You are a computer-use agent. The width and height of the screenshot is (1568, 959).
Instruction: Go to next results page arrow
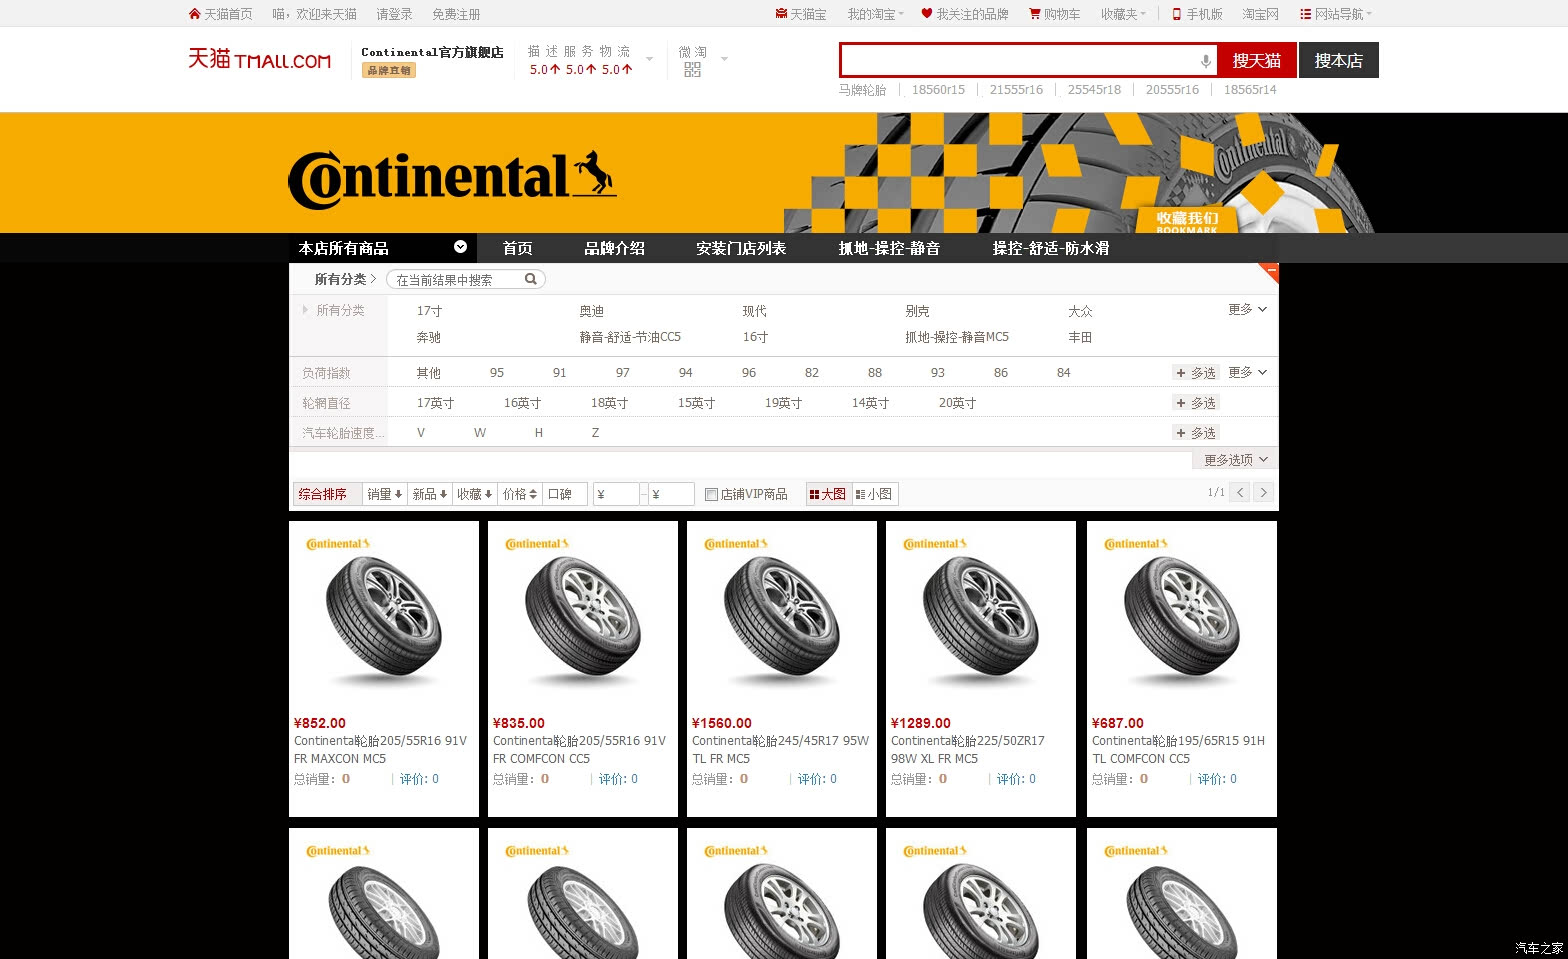pyautogui.click(x=1264, y=493)
